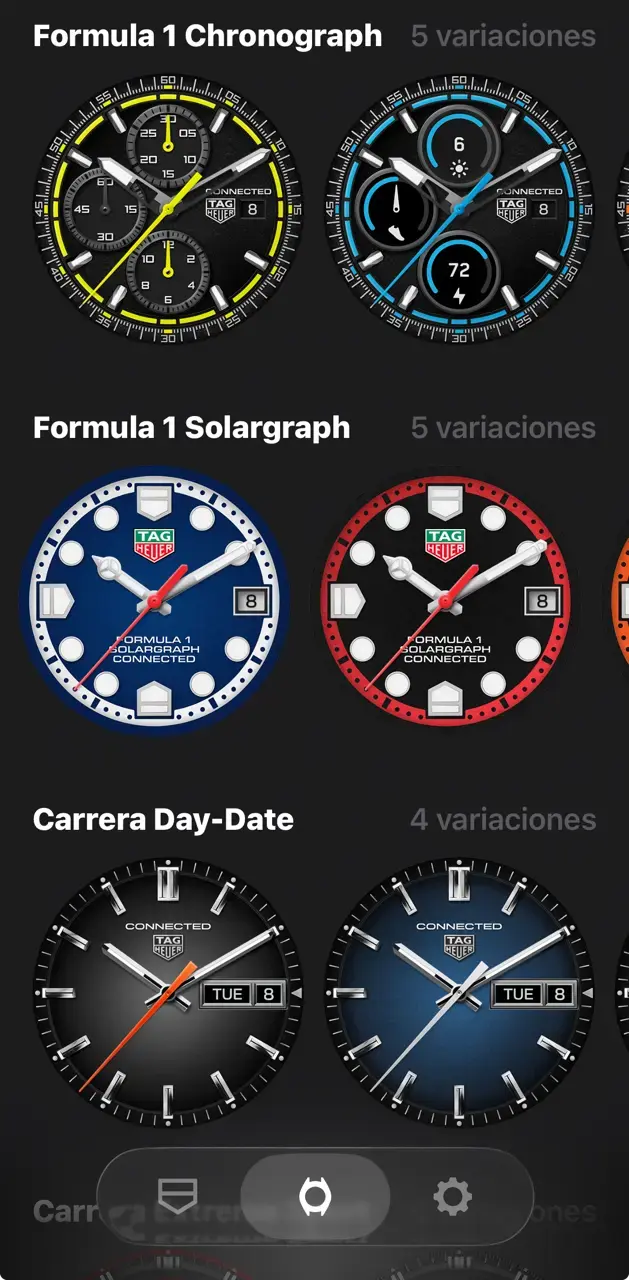Tap the Formula 1 Solargraph heading
This screenshot has width=629, height=1280.
pos(191,428)
